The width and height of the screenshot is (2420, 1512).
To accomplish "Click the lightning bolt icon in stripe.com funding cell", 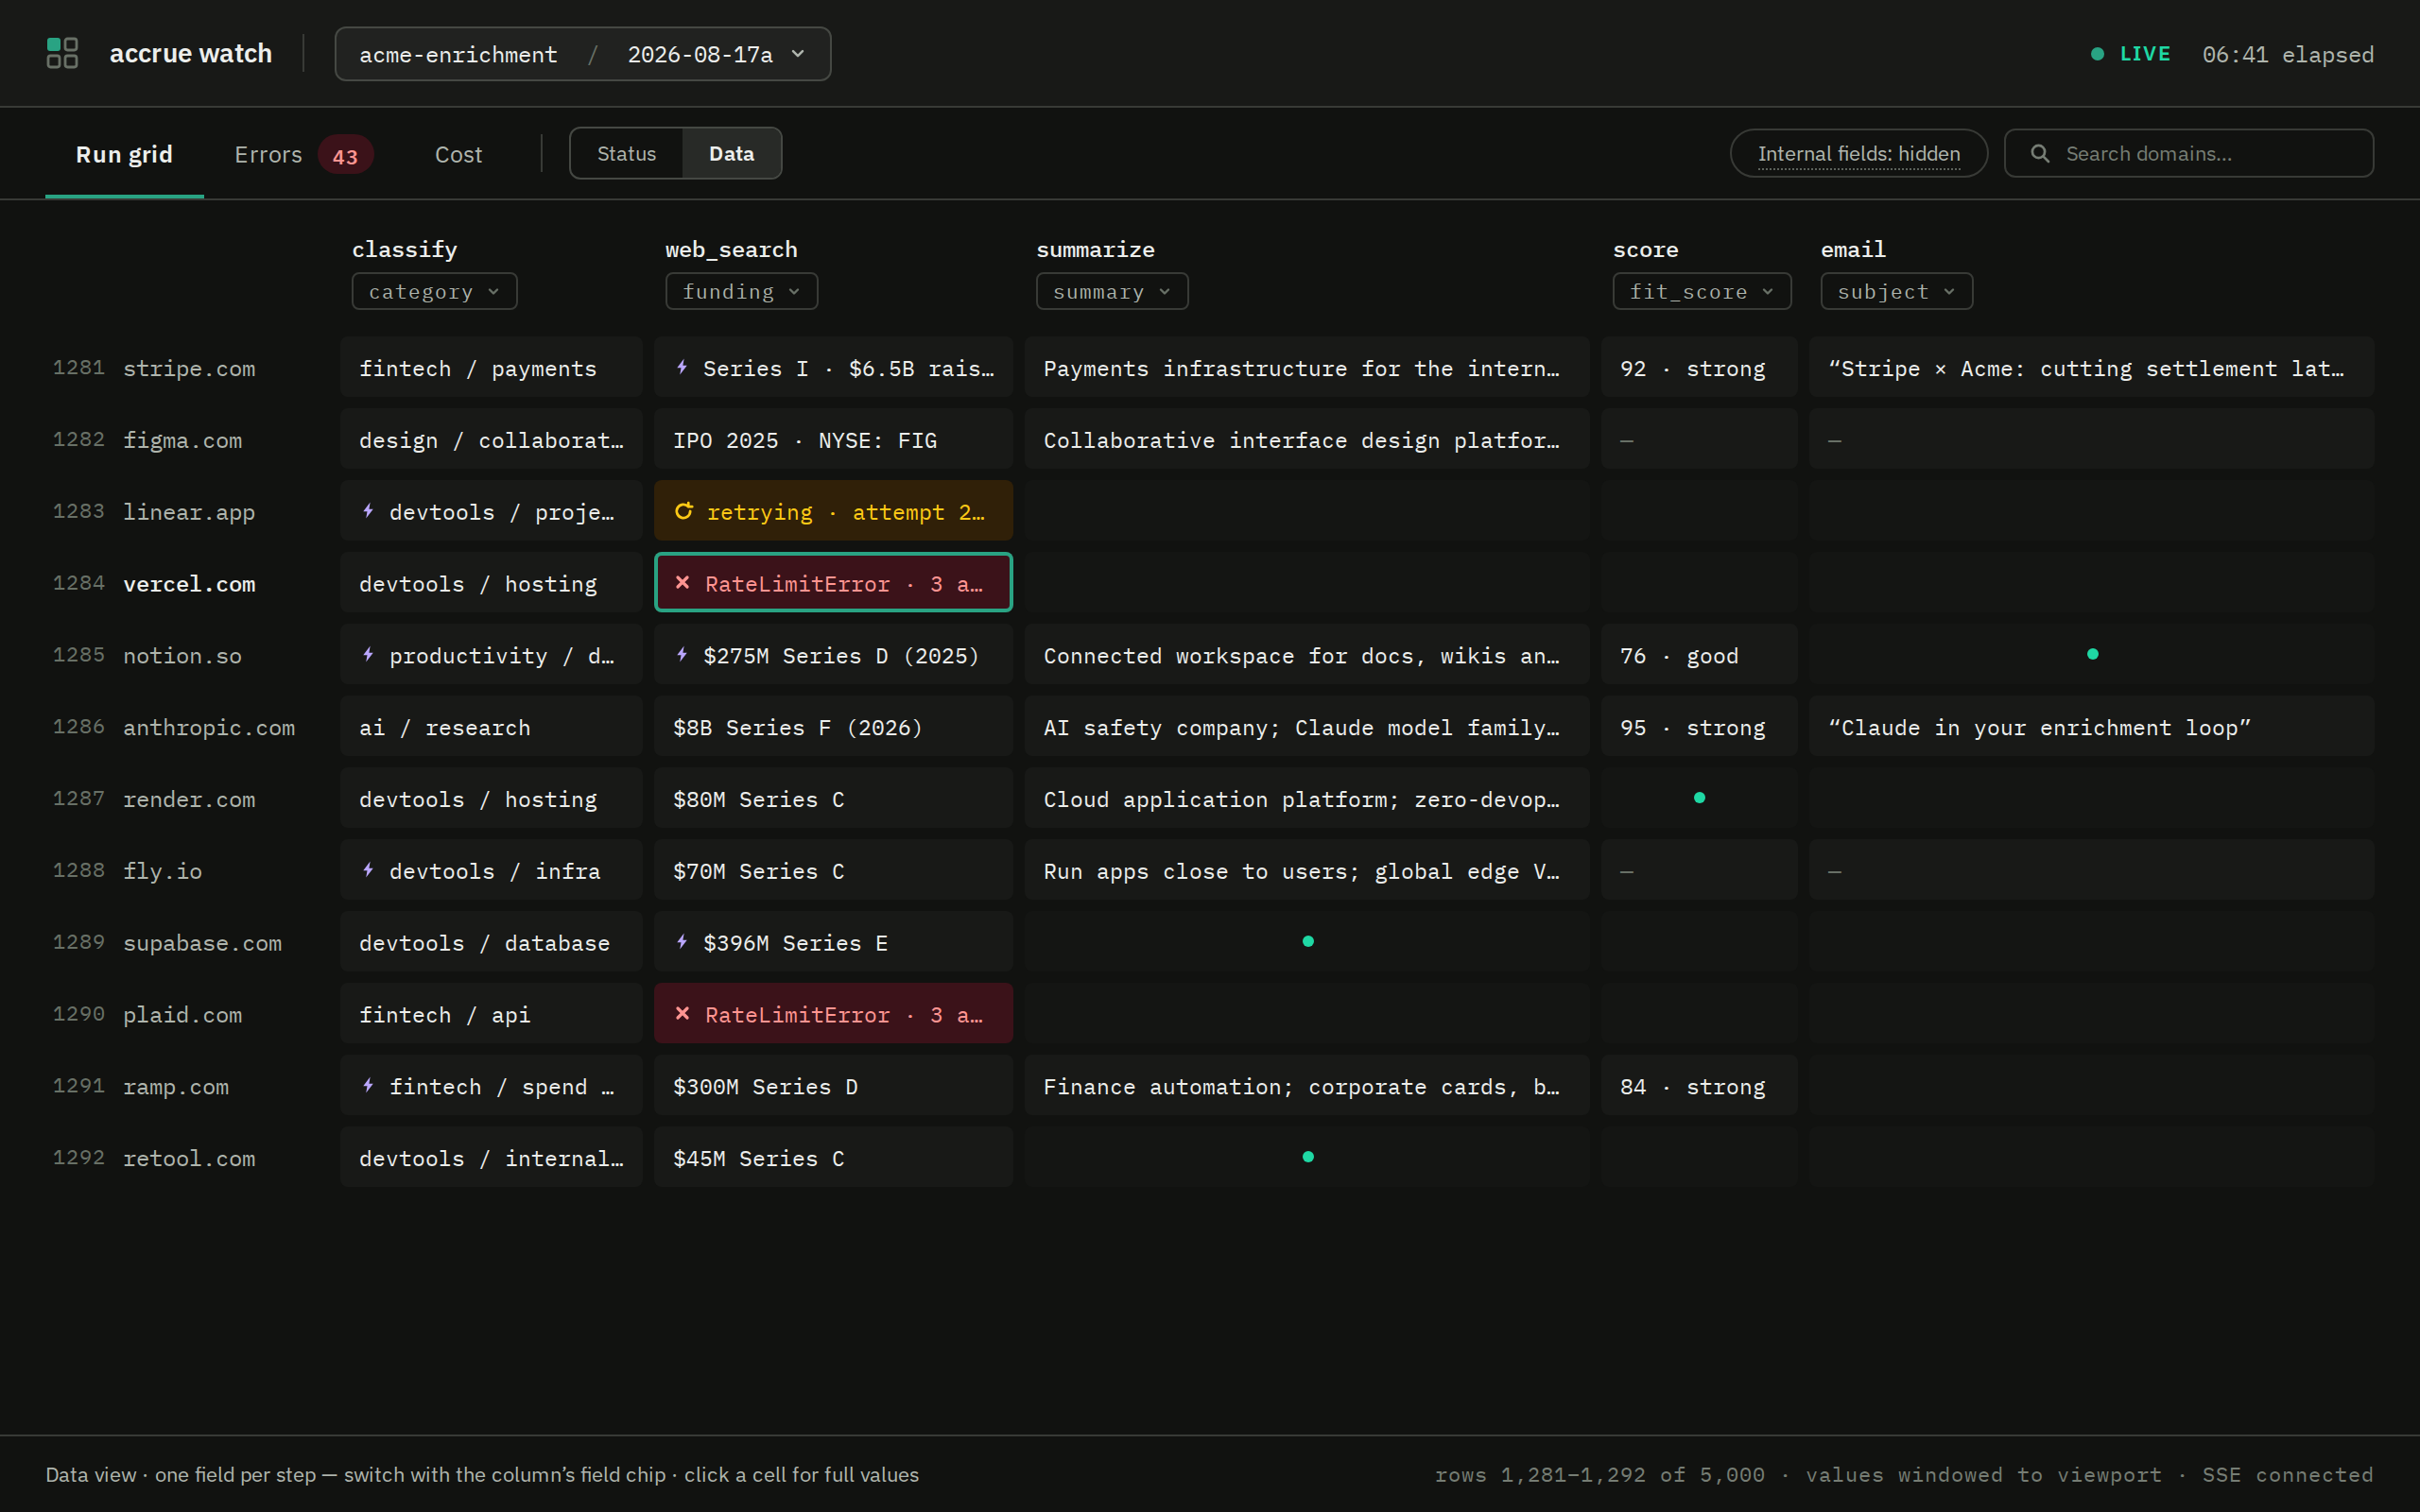I will coord(682,367).
